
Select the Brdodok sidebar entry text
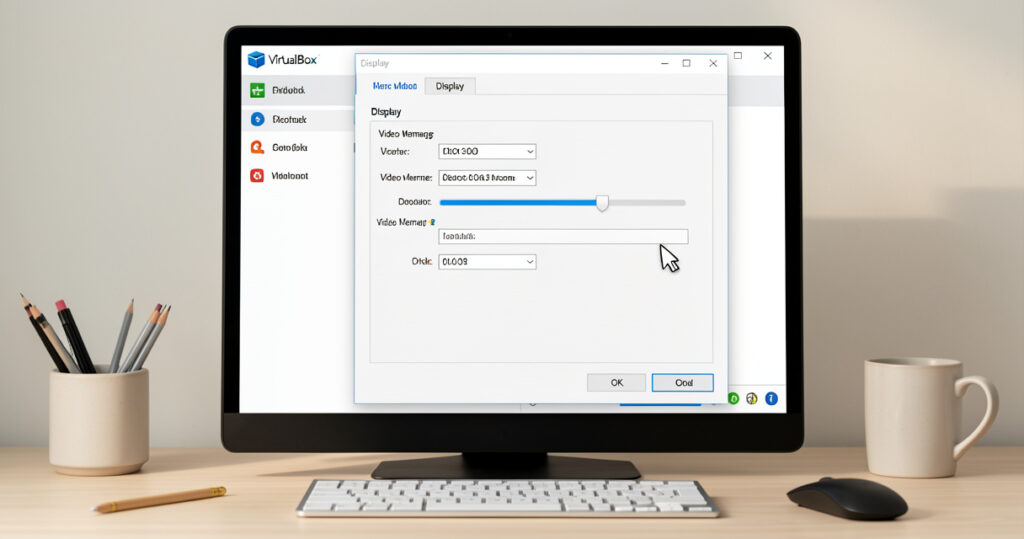[x=288, y=90]
